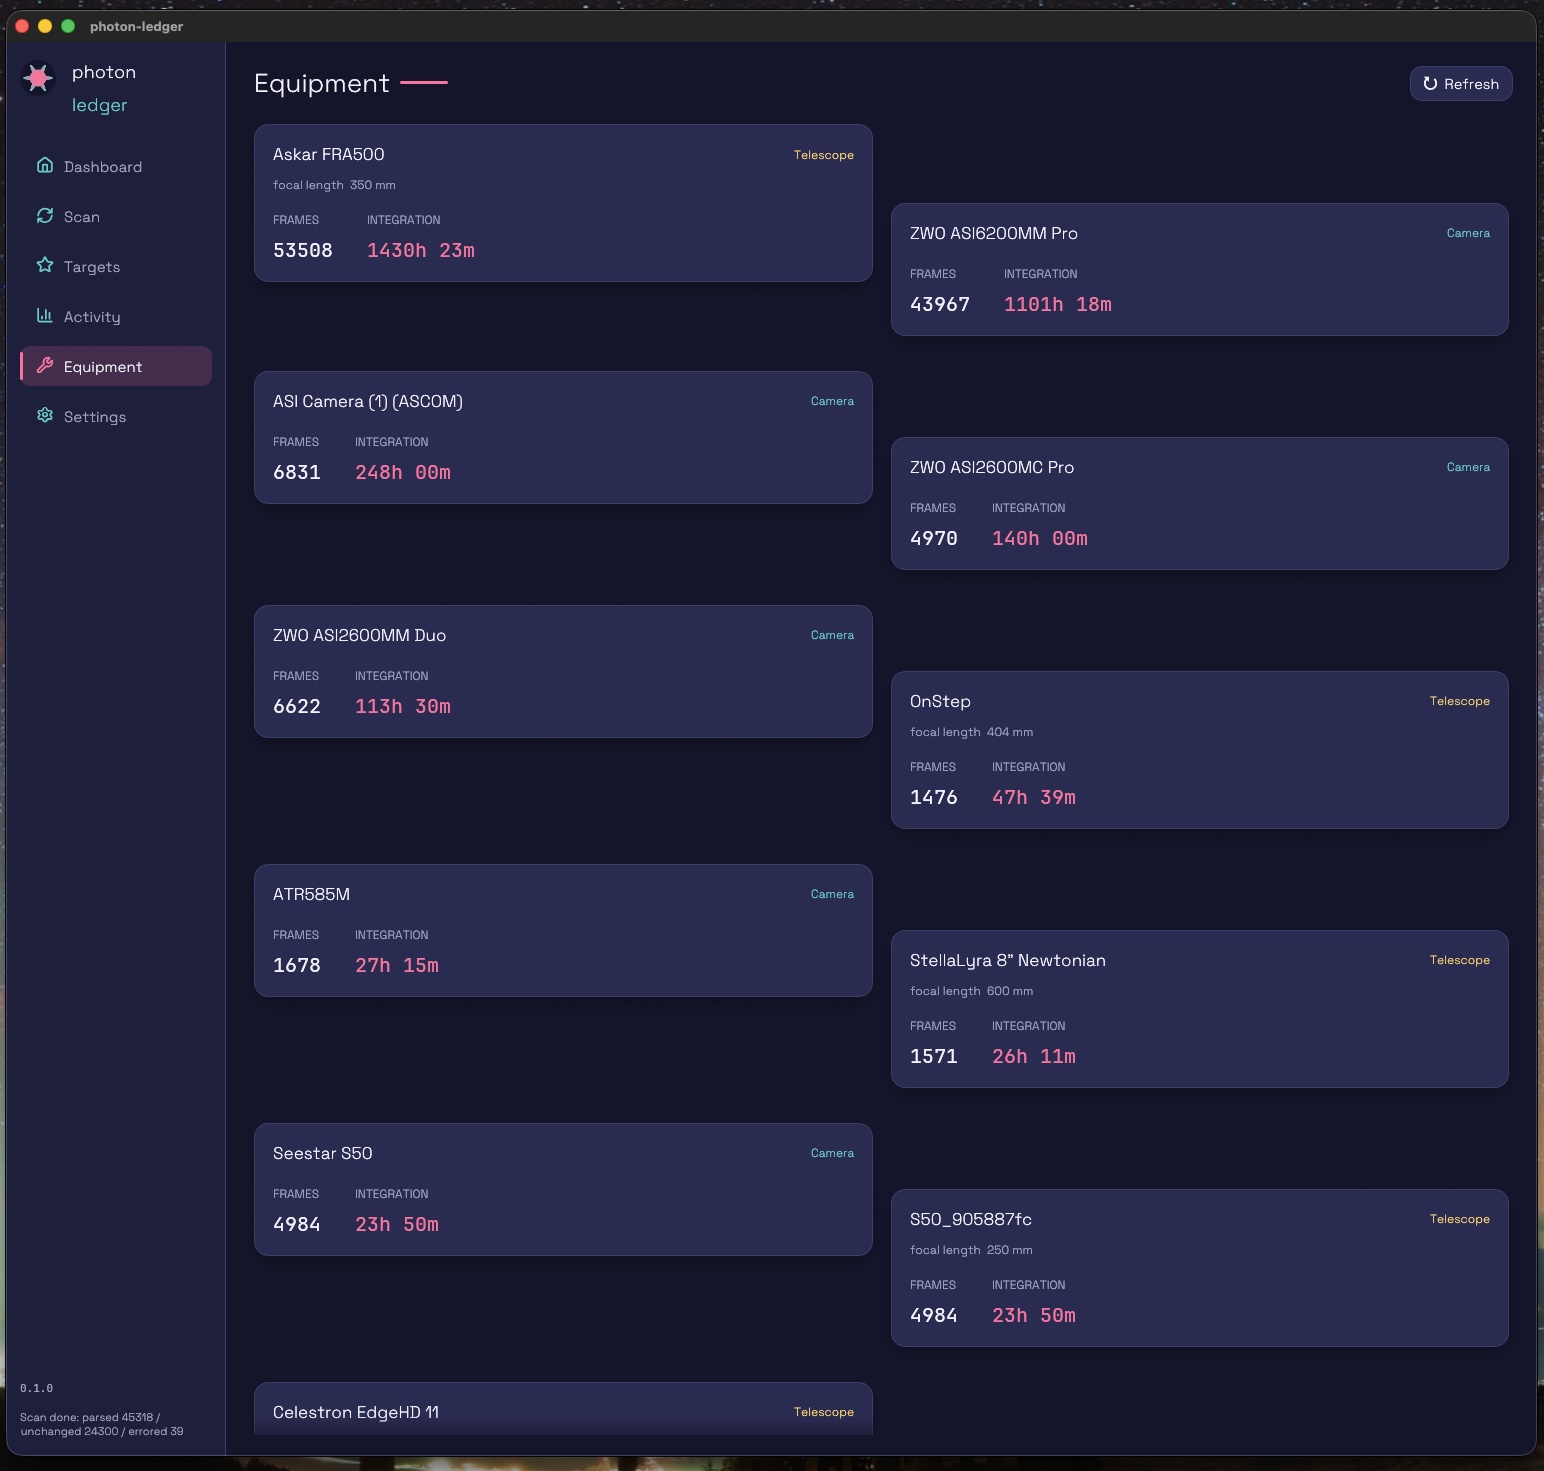The width and height of the screenshot is (1544, 1471).
Task: Select frame count 53508
Action: (x=303, y=250)
